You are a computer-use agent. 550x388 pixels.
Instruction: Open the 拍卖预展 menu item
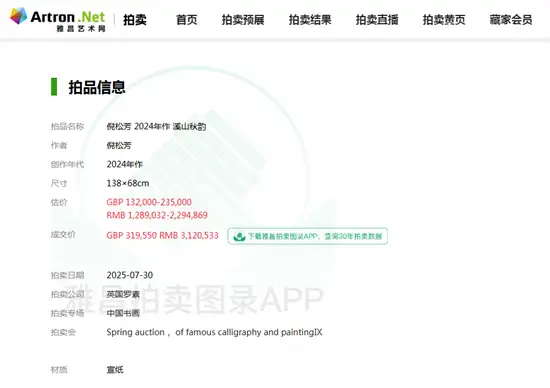(243, 20)
